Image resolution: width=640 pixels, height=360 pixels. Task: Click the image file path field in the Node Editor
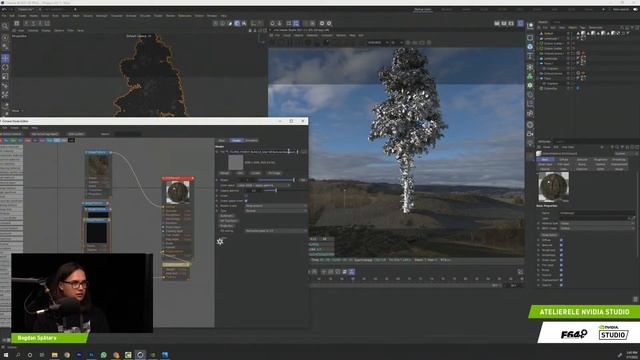pos(263,151)
